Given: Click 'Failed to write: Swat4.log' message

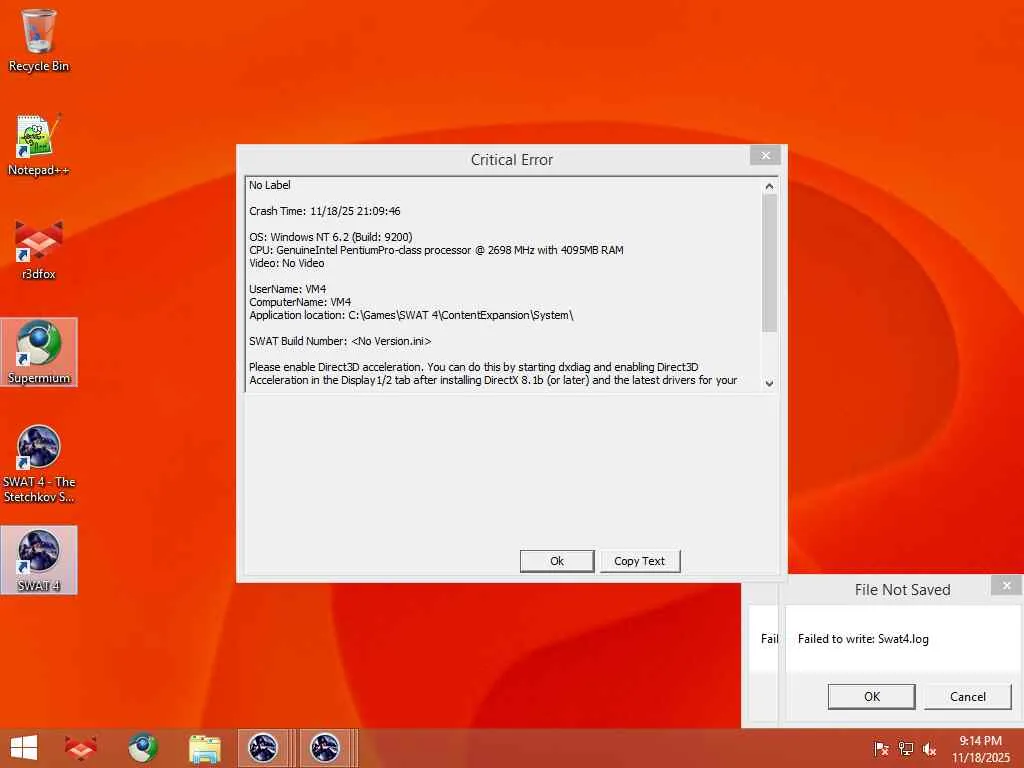Looking at the screenshot, I should tap(863, 639).
